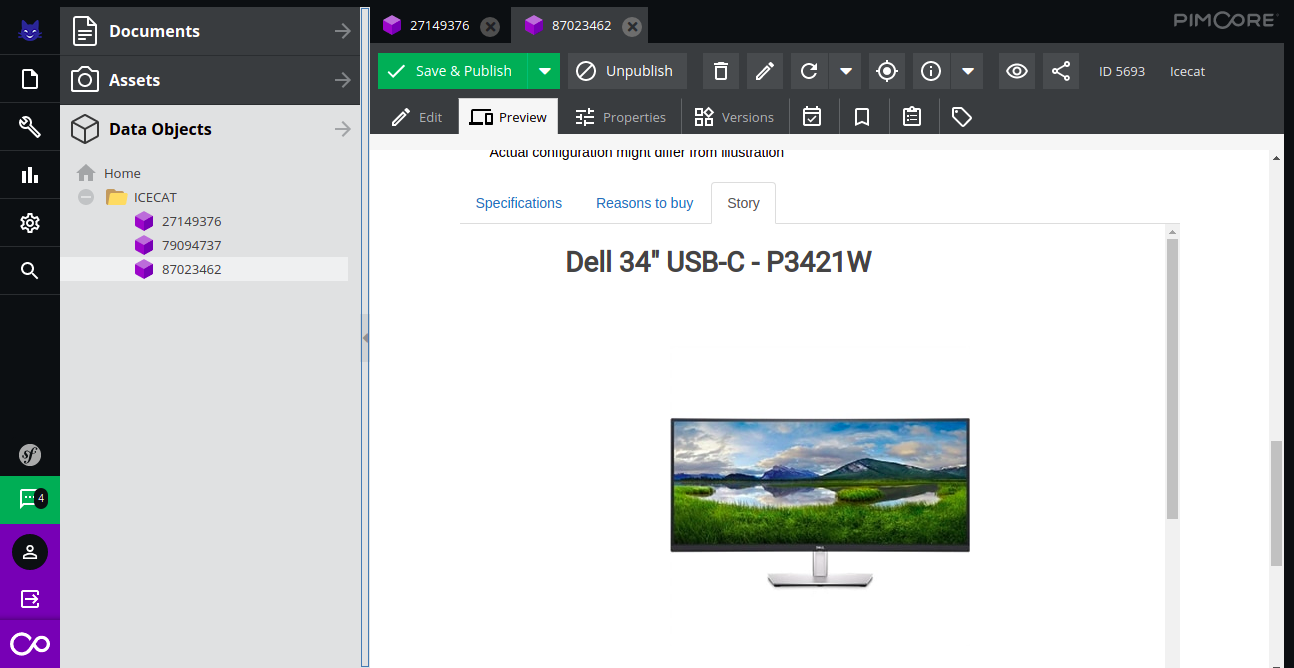Open the Search magnifier menu
The image size is (1294, 668).
tap(30, 271)
